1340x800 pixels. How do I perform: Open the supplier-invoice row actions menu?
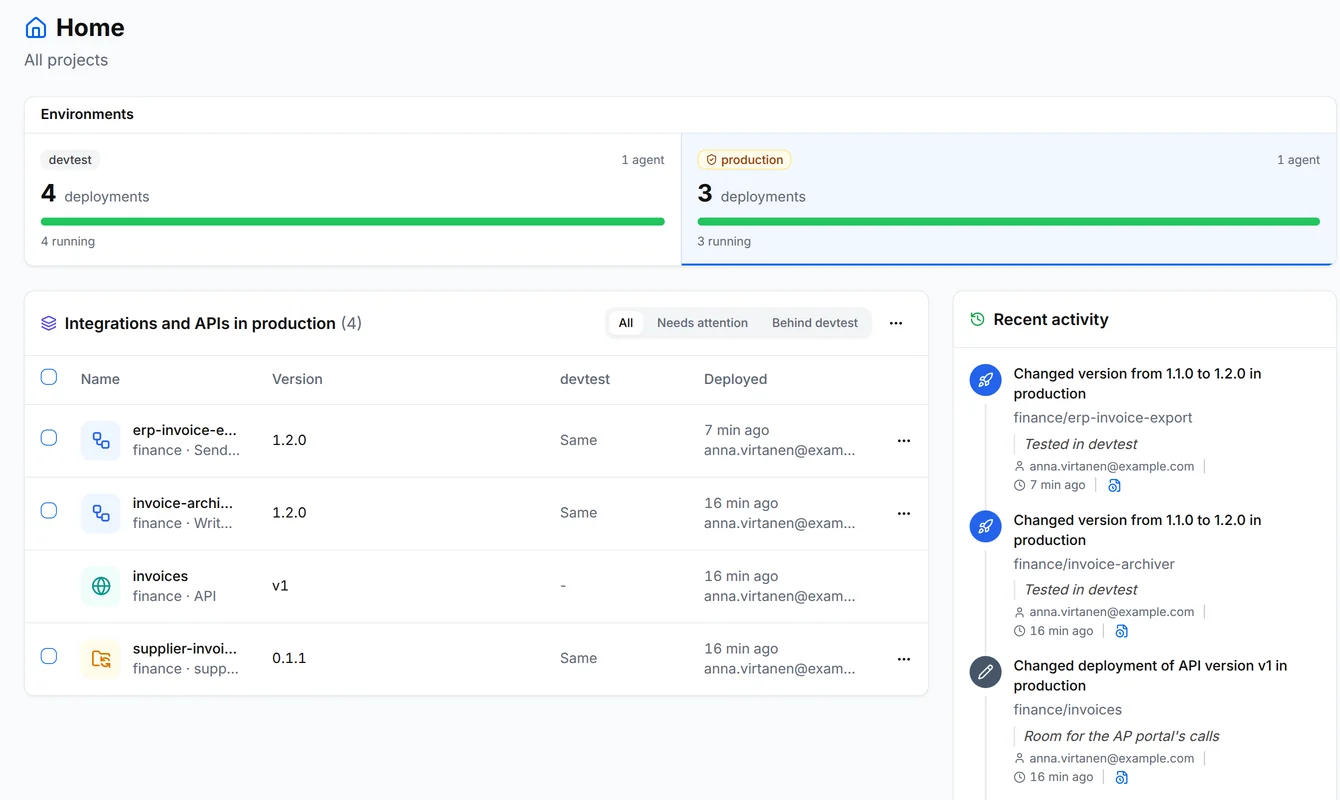click(904, 660)
